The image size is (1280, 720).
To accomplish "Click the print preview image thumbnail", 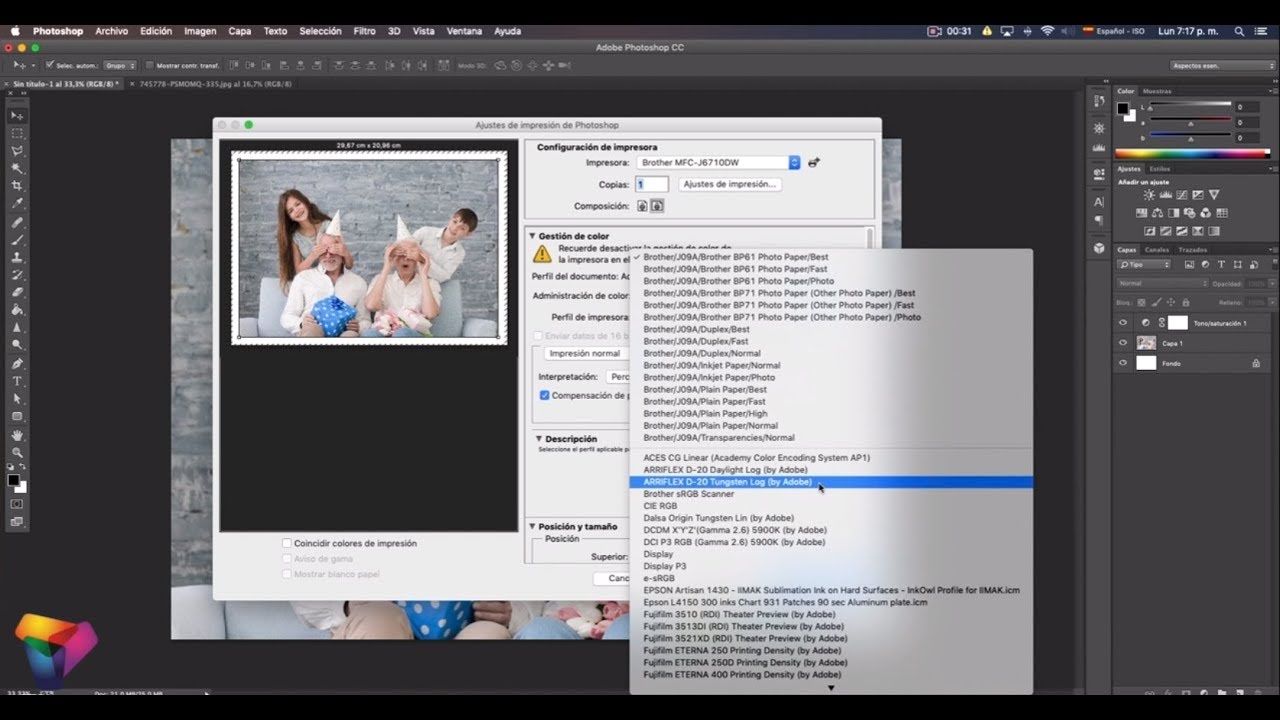I will coord(369,248).
